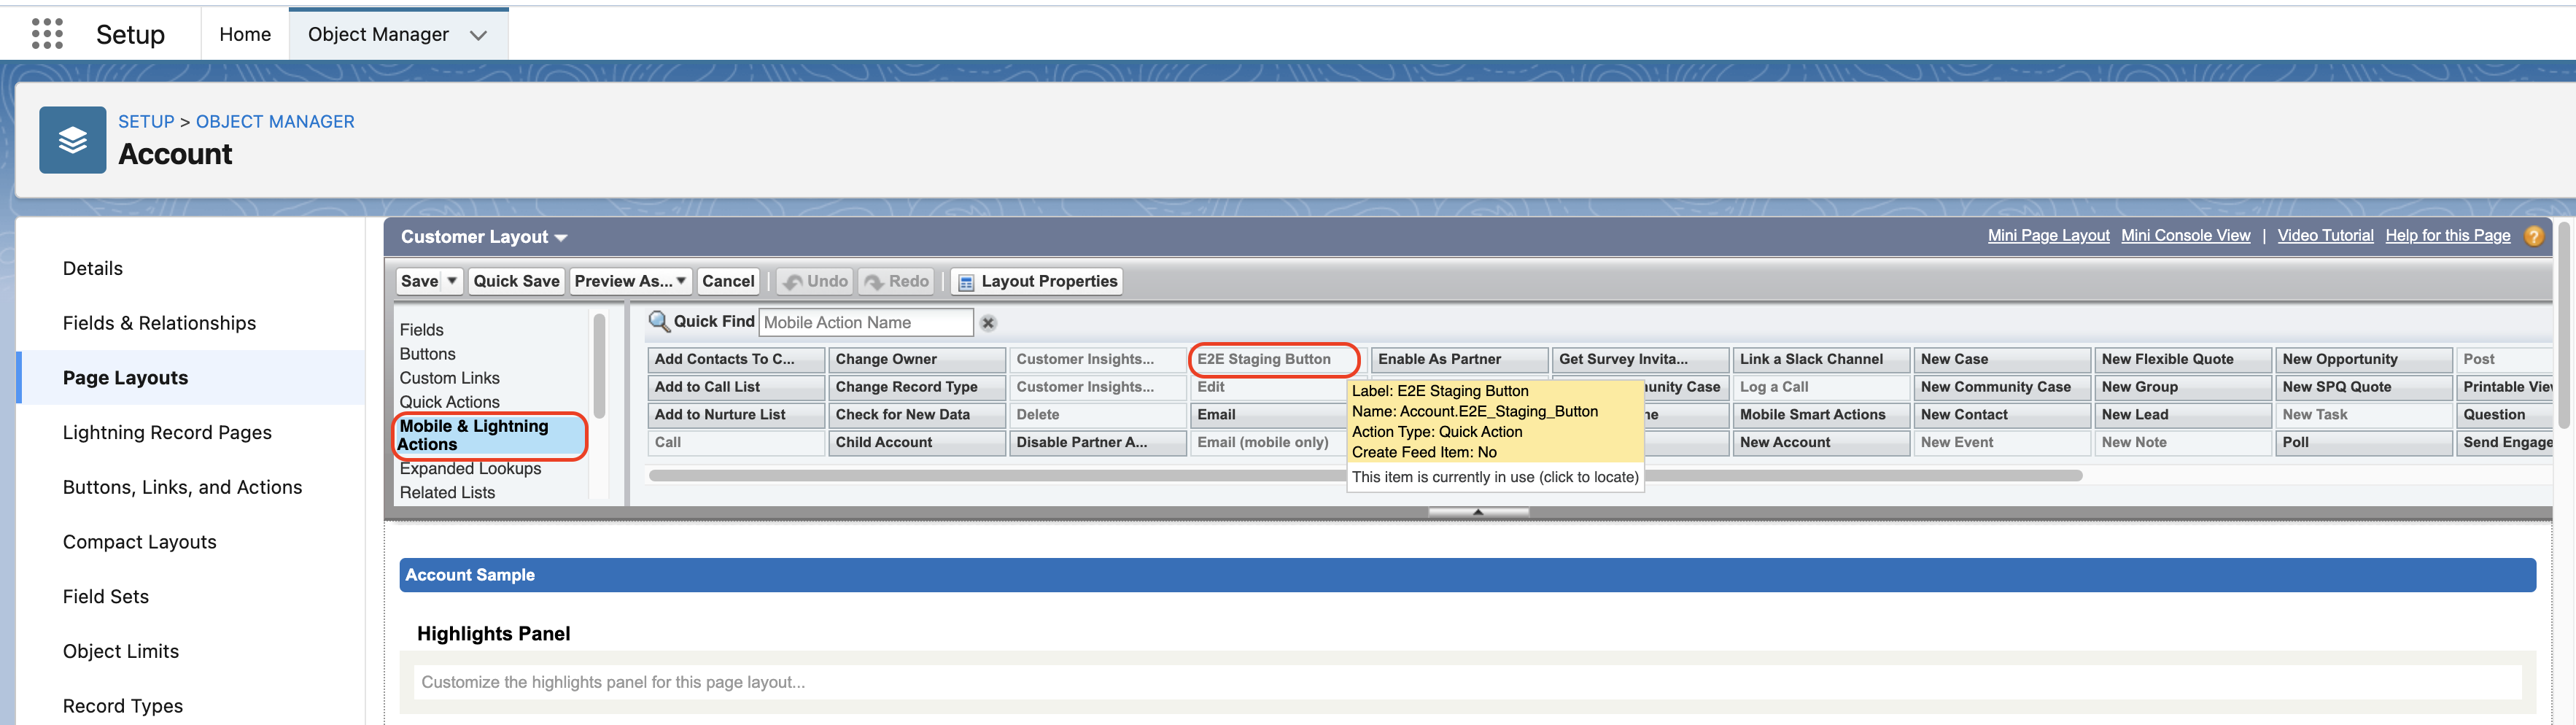
Task: Open the Lightning Record Pages section
Action: 167,432
